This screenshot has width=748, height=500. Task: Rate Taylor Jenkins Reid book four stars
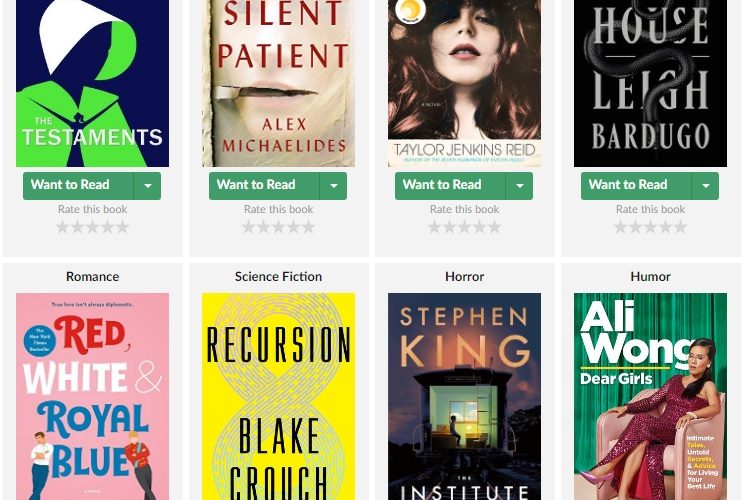tap(480, 227)
